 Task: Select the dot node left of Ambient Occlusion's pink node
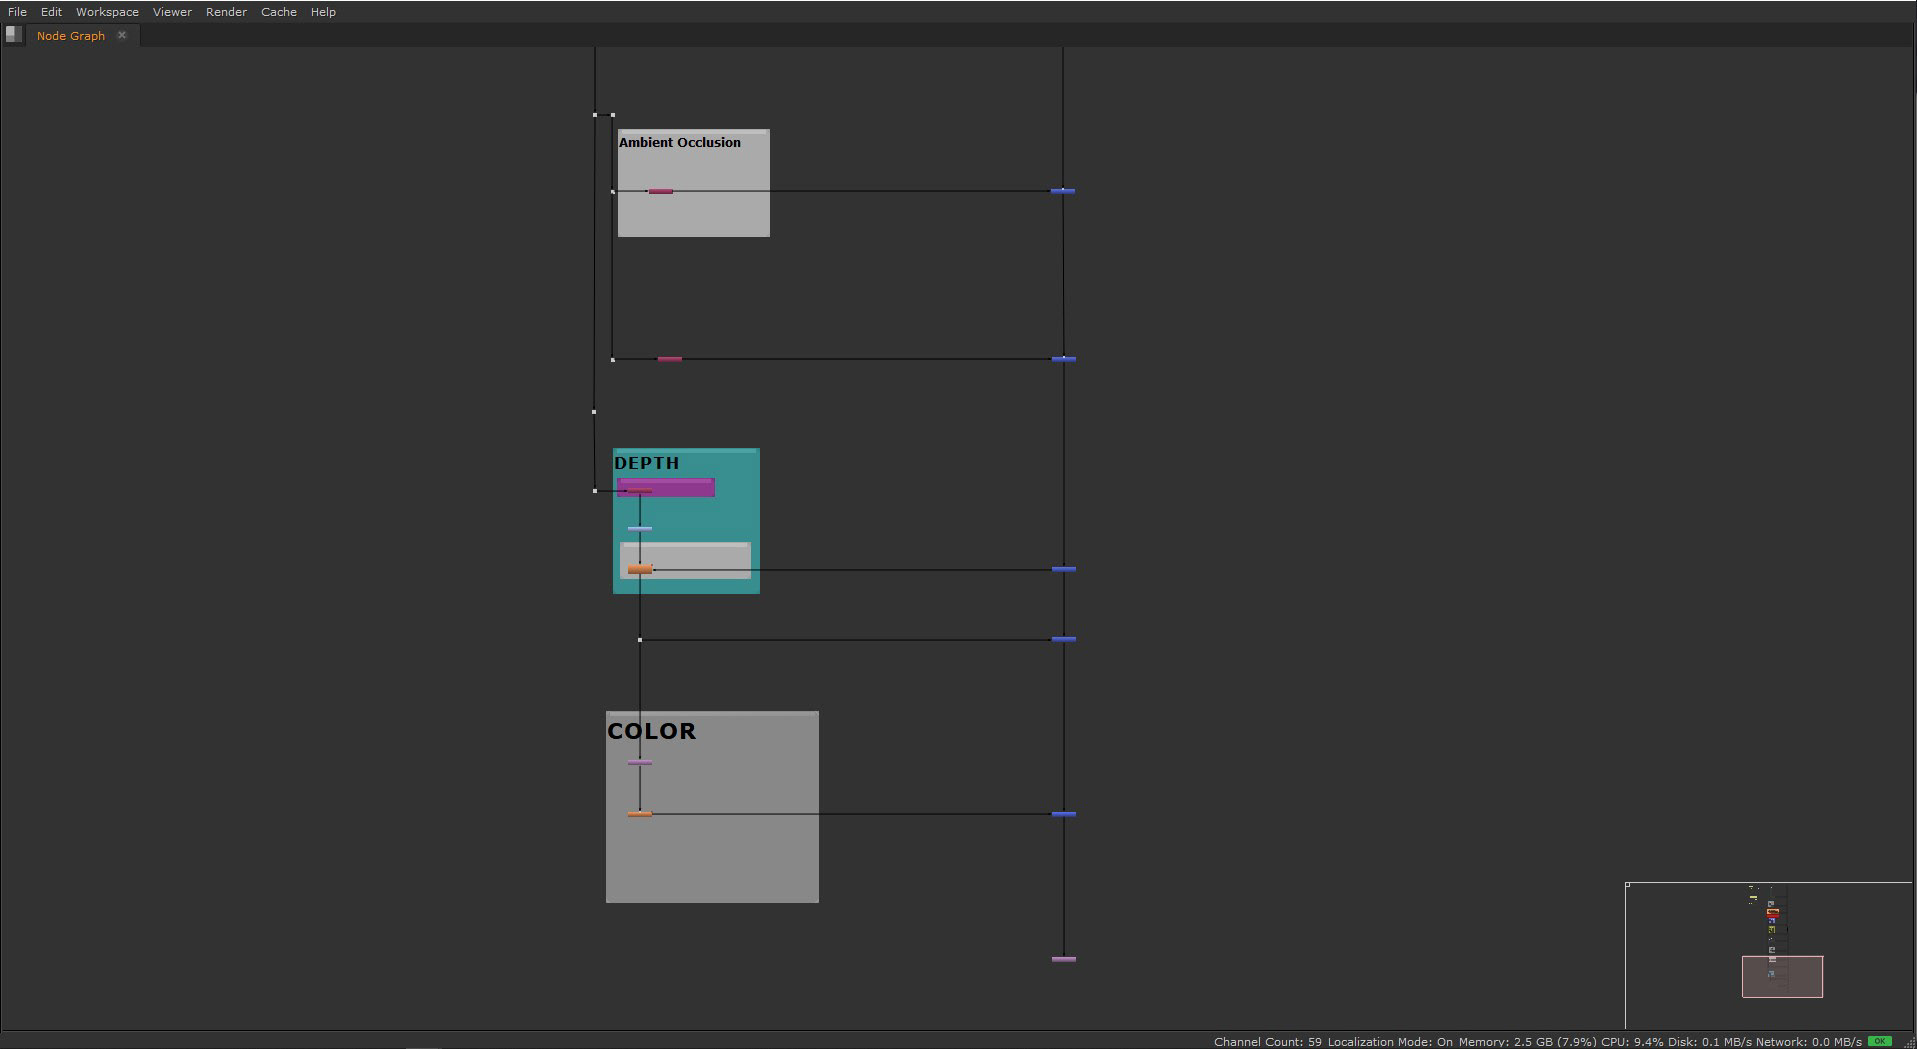(x=613, y=191)
